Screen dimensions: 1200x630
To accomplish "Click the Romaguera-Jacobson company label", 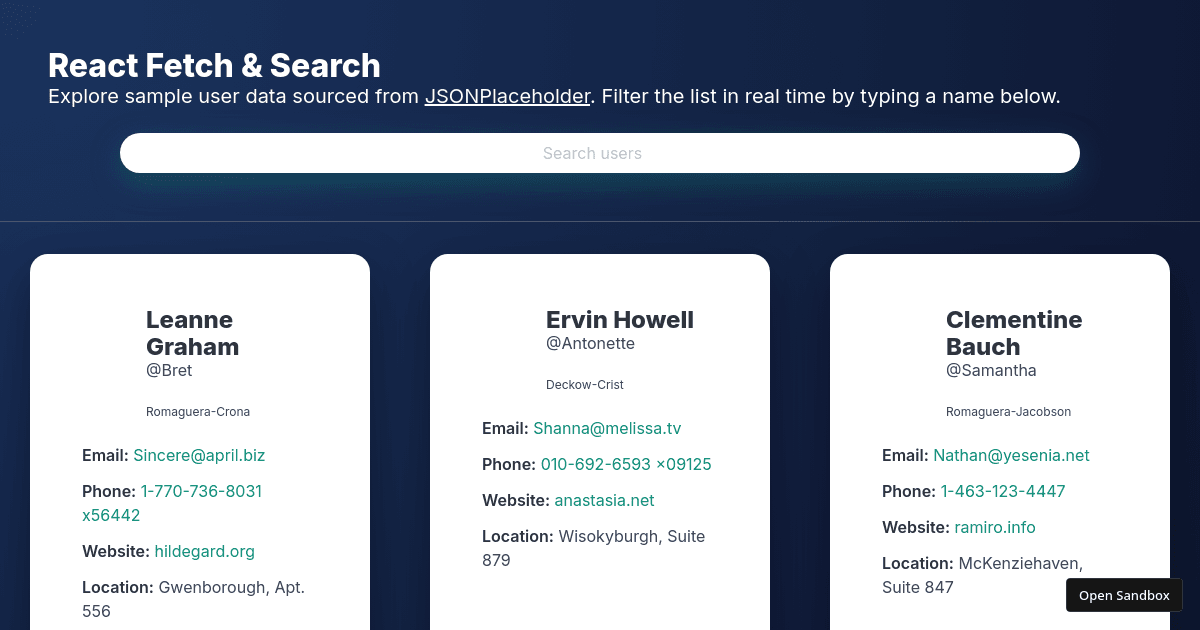I will (x=1008, y=411).
